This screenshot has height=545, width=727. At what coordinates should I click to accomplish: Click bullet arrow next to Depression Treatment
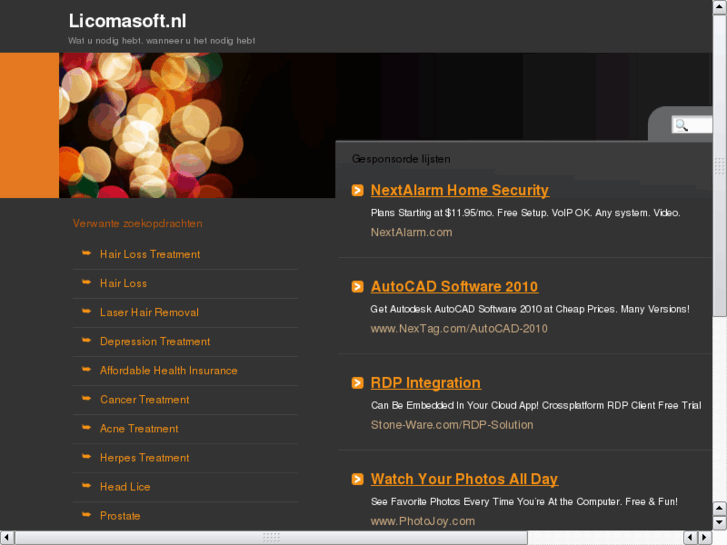click(x=87, y=340)
